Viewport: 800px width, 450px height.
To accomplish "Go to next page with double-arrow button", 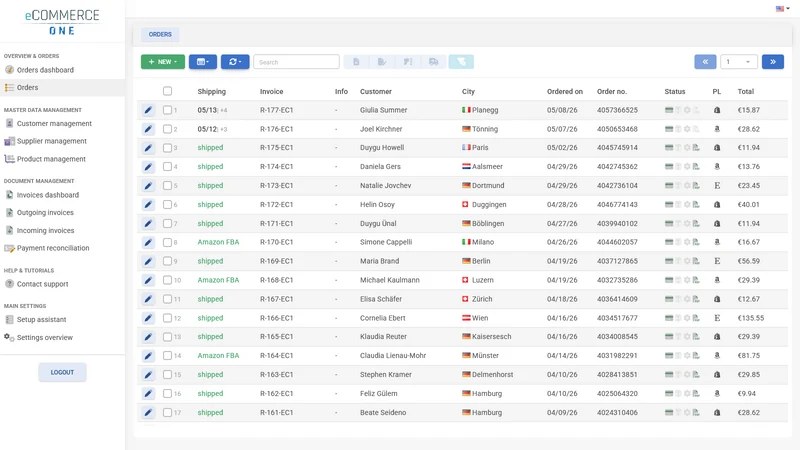I will [x=772, y=62].
